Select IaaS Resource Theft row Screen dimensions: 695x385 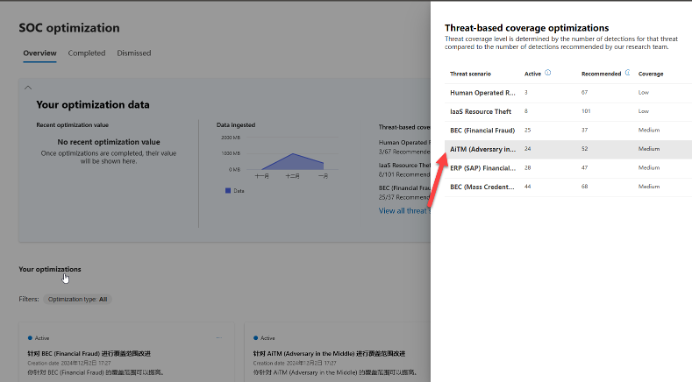click(568, 112)
